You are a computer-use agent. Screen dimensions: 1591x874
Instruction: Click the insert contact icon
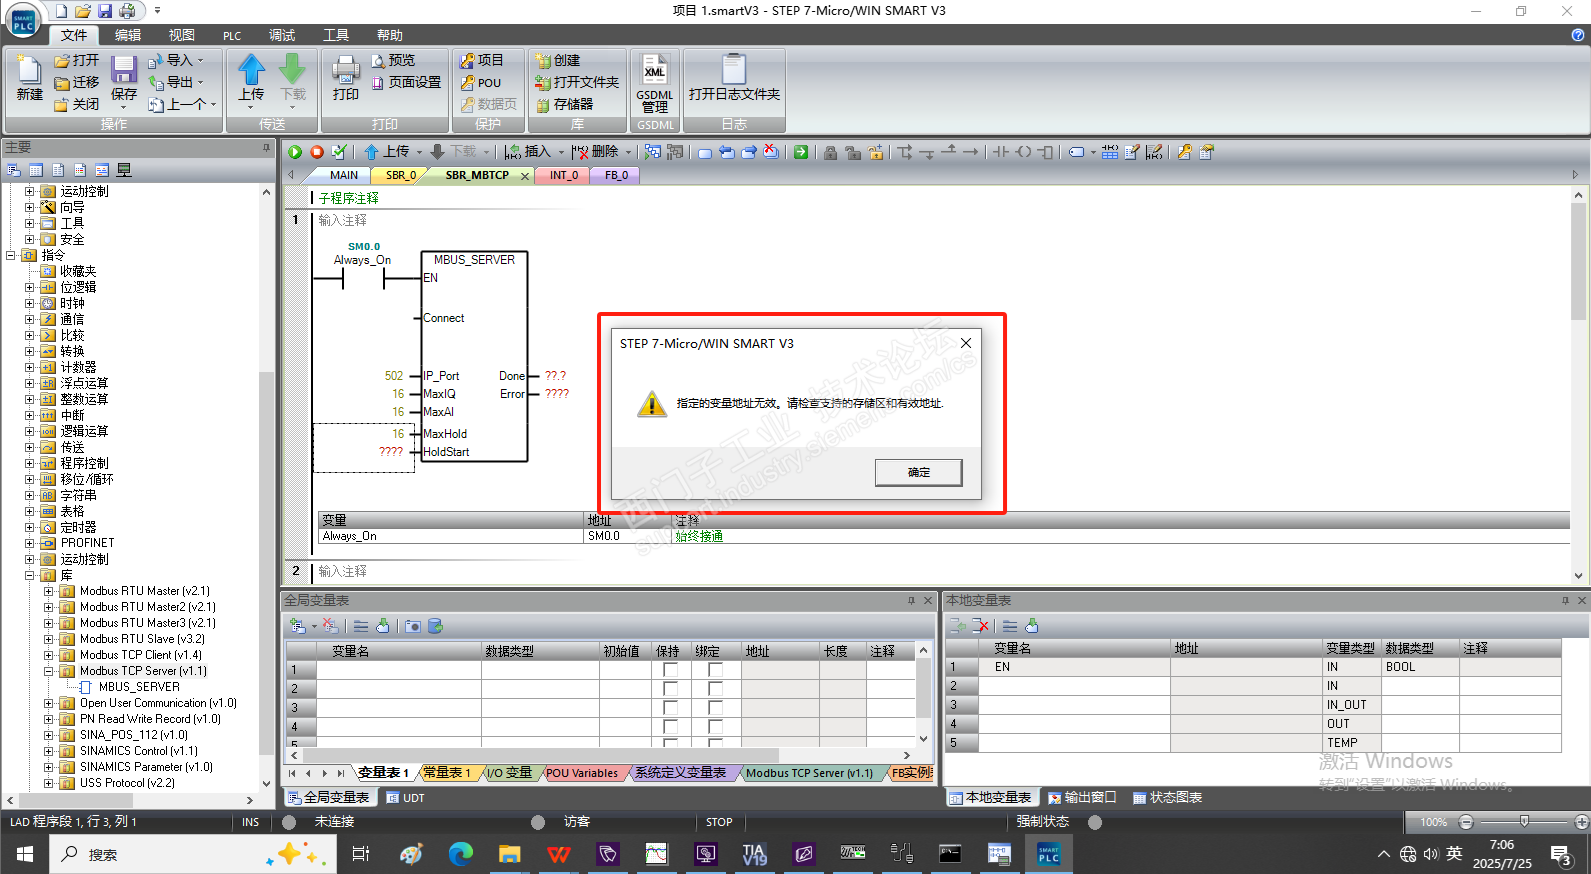coord(1001,152)
